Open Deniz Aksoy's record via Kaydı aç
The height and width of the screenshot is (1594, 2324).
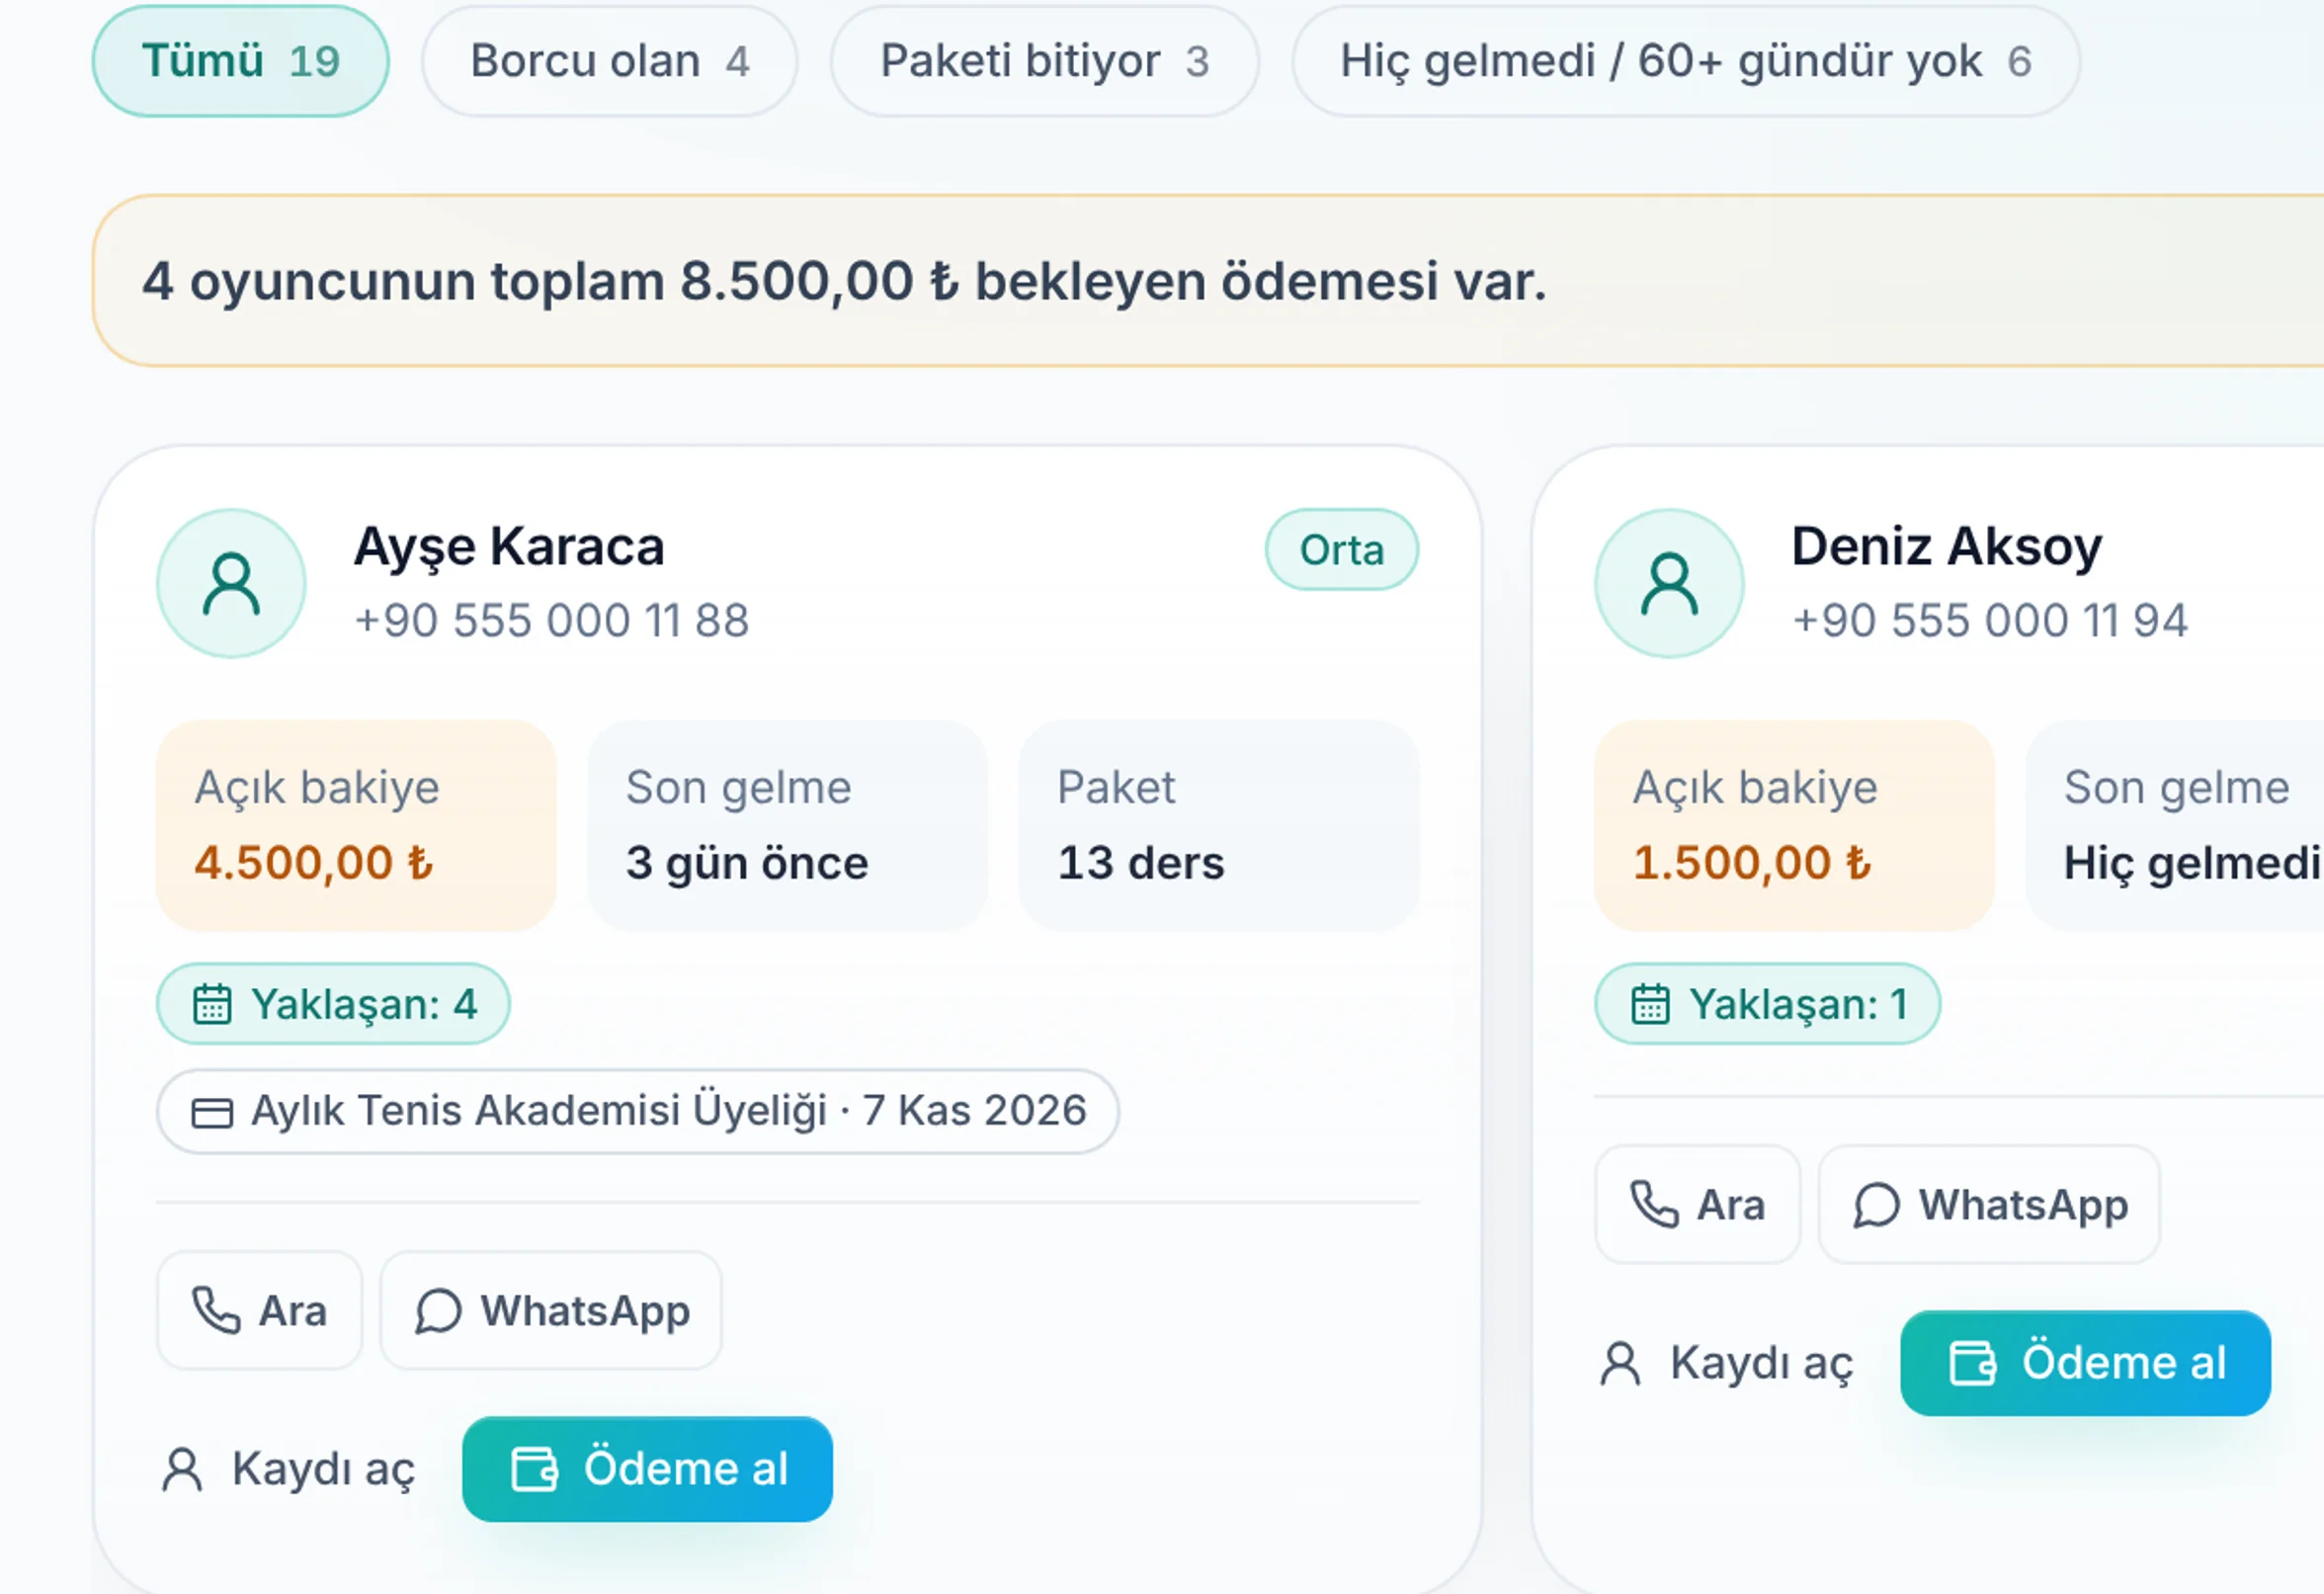point(1725,1363)
